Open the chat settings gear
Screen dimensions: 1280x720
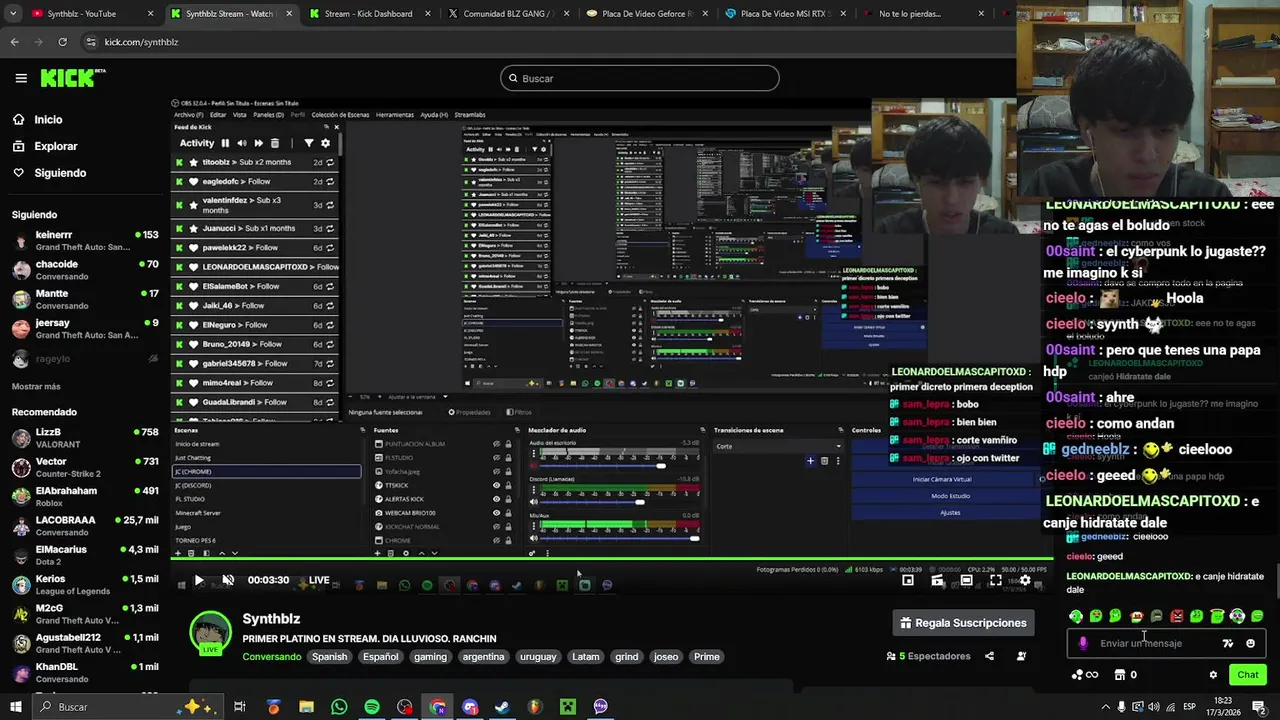point(1213,675)
